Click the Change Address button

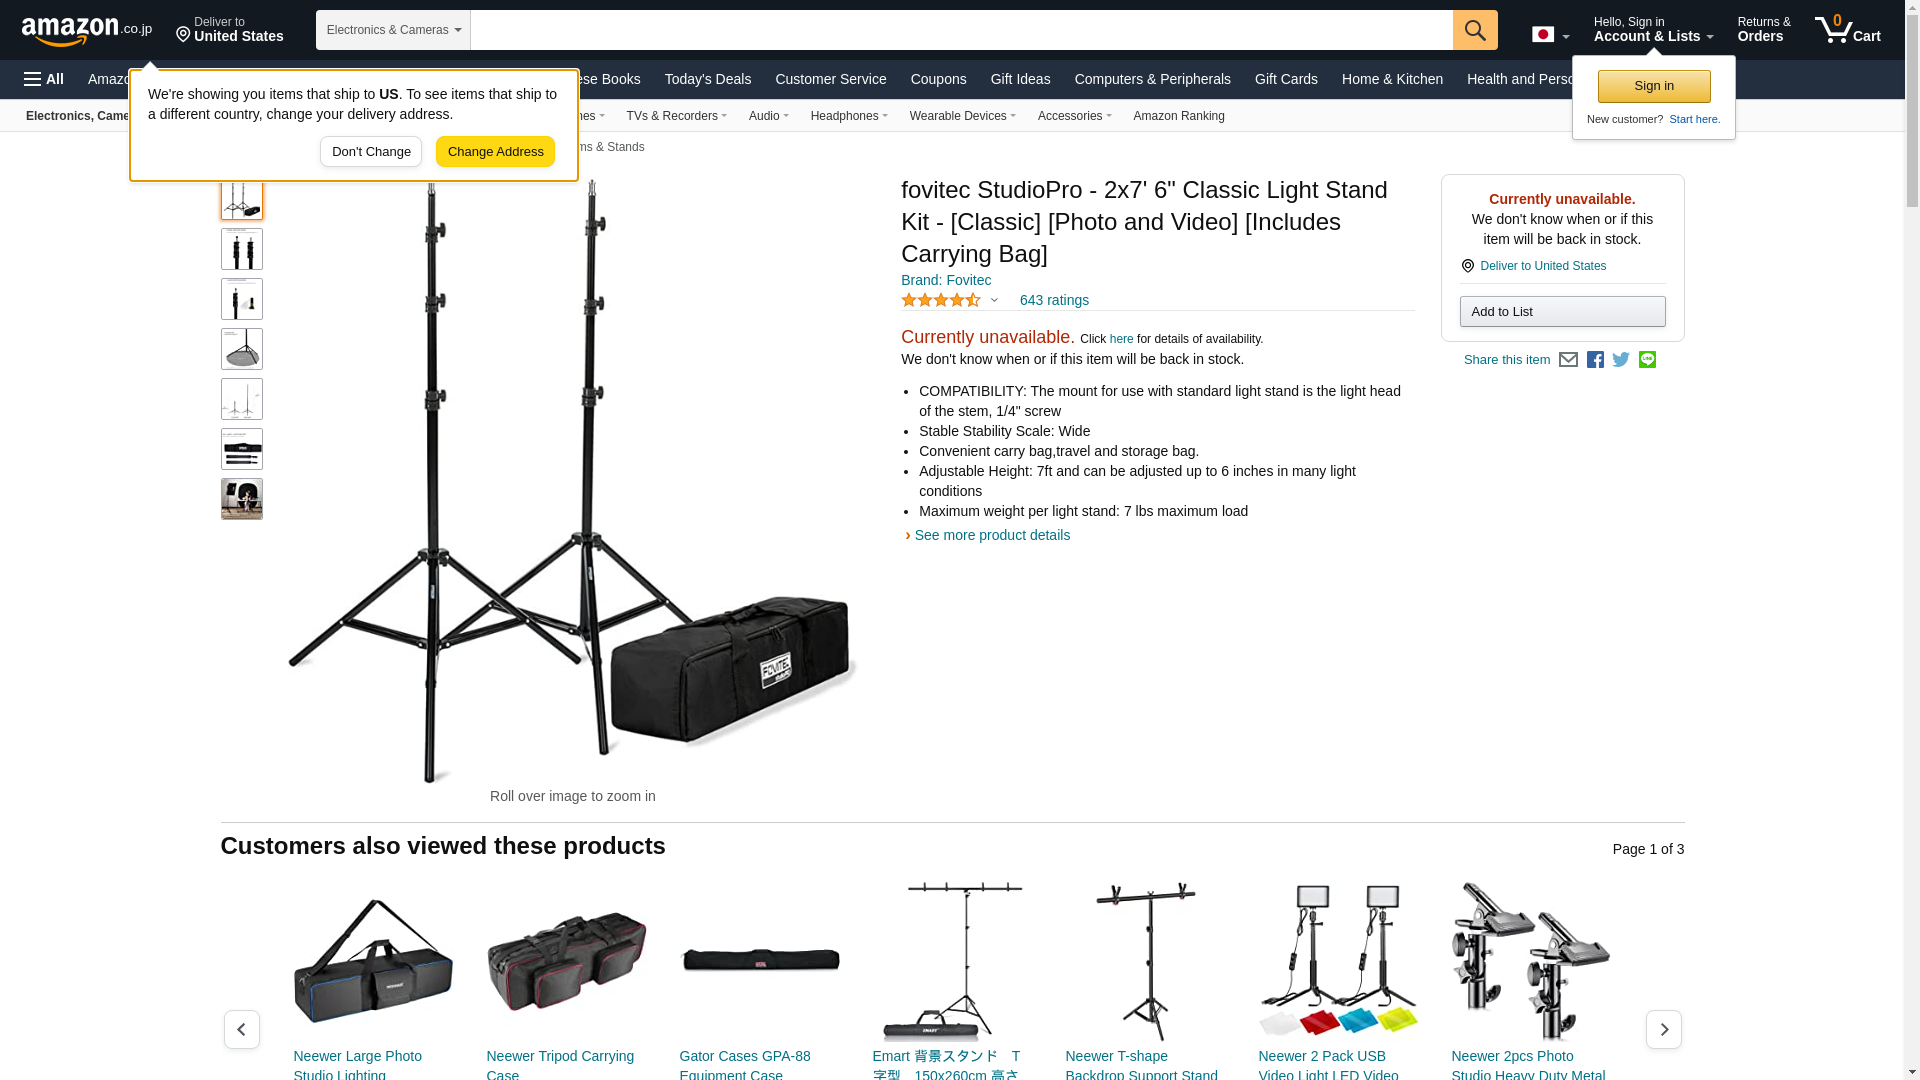(x=495, y=152)
